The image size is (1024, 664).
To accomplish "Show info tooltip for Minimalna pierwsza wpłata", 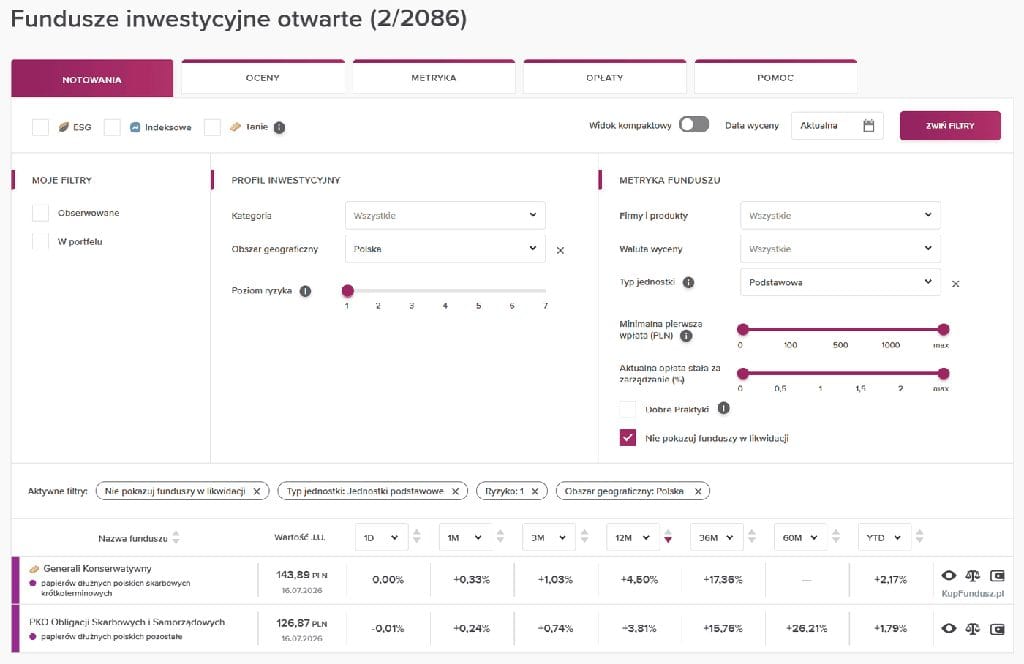I will 686,336.
